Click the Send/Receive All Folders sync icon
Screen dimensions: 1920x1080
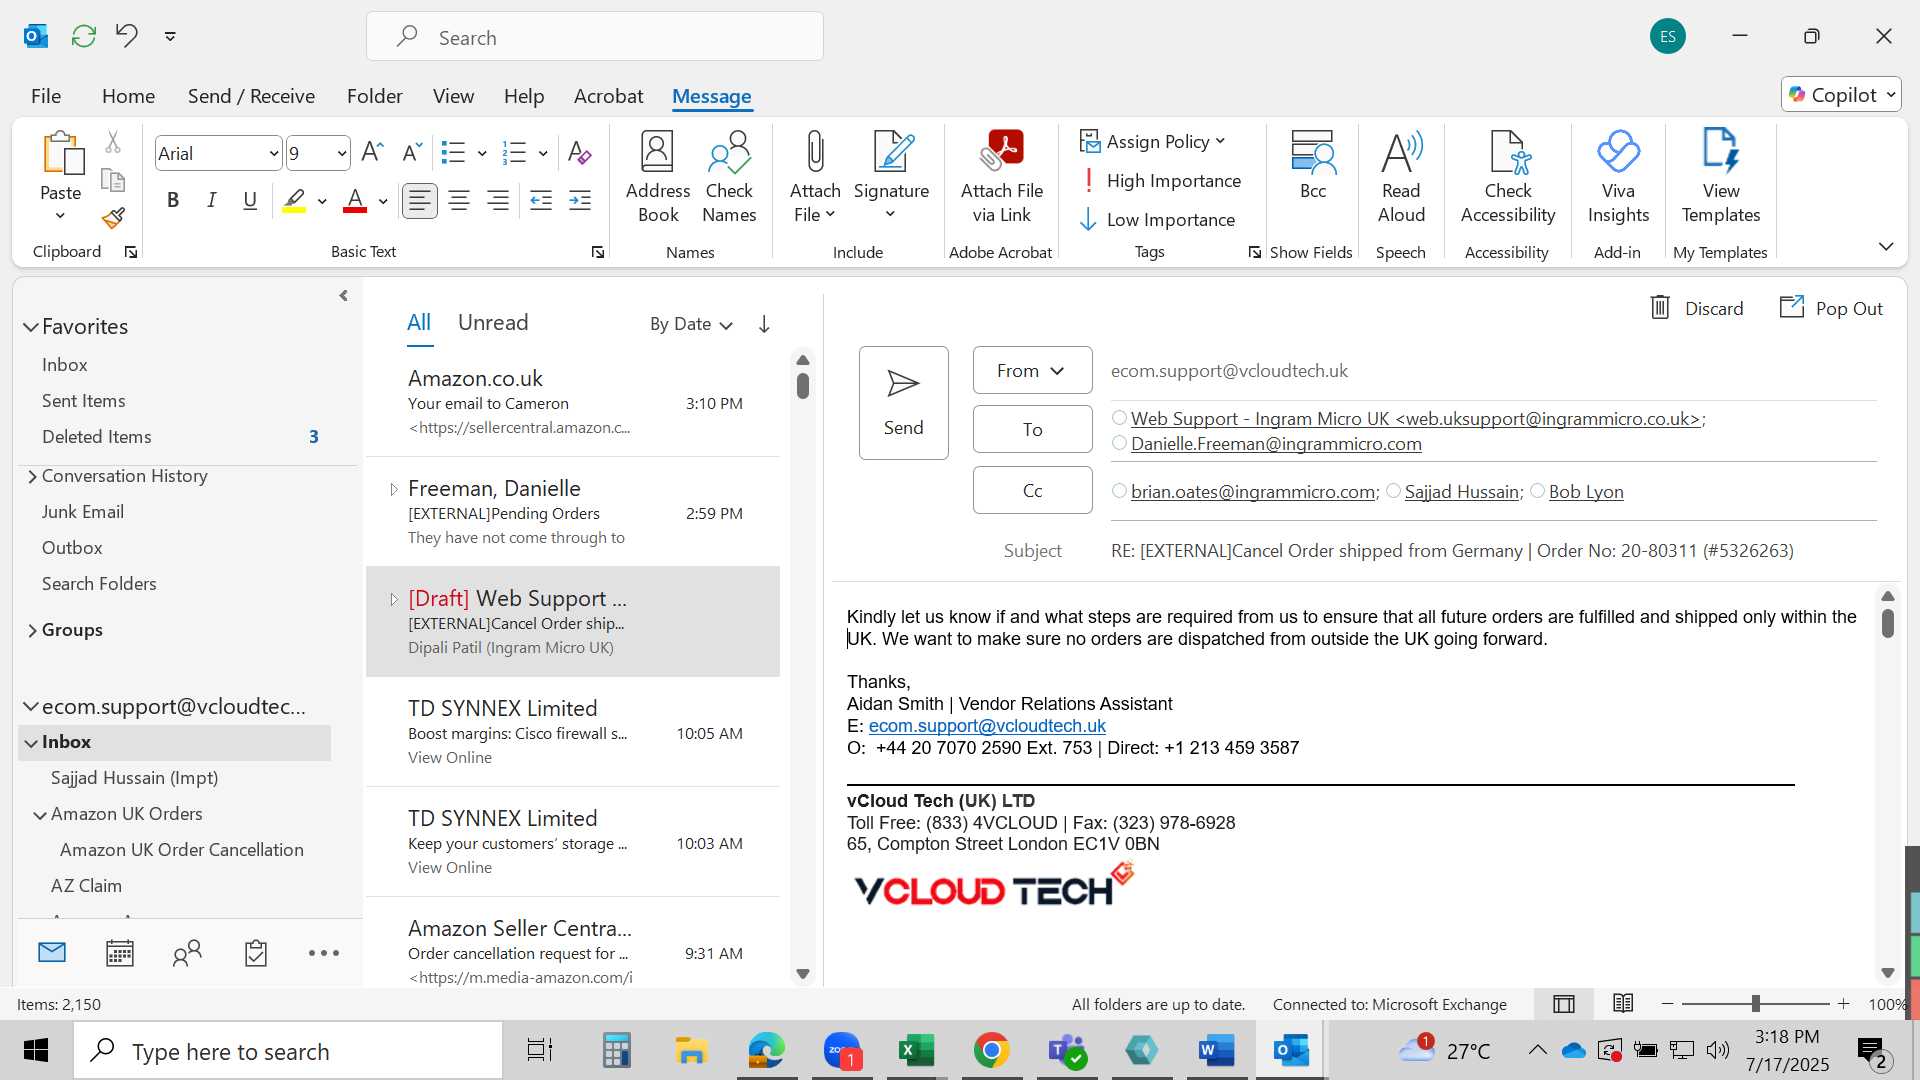pos(84,36)
